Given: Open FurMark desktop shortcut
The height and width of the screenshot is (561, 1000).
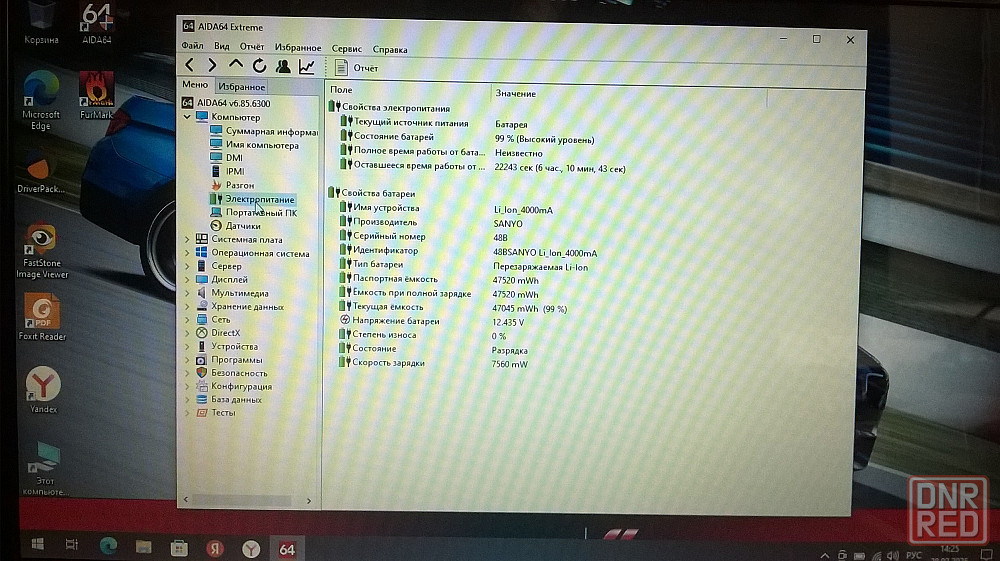Looking at the screenshot, I should 96,96.
